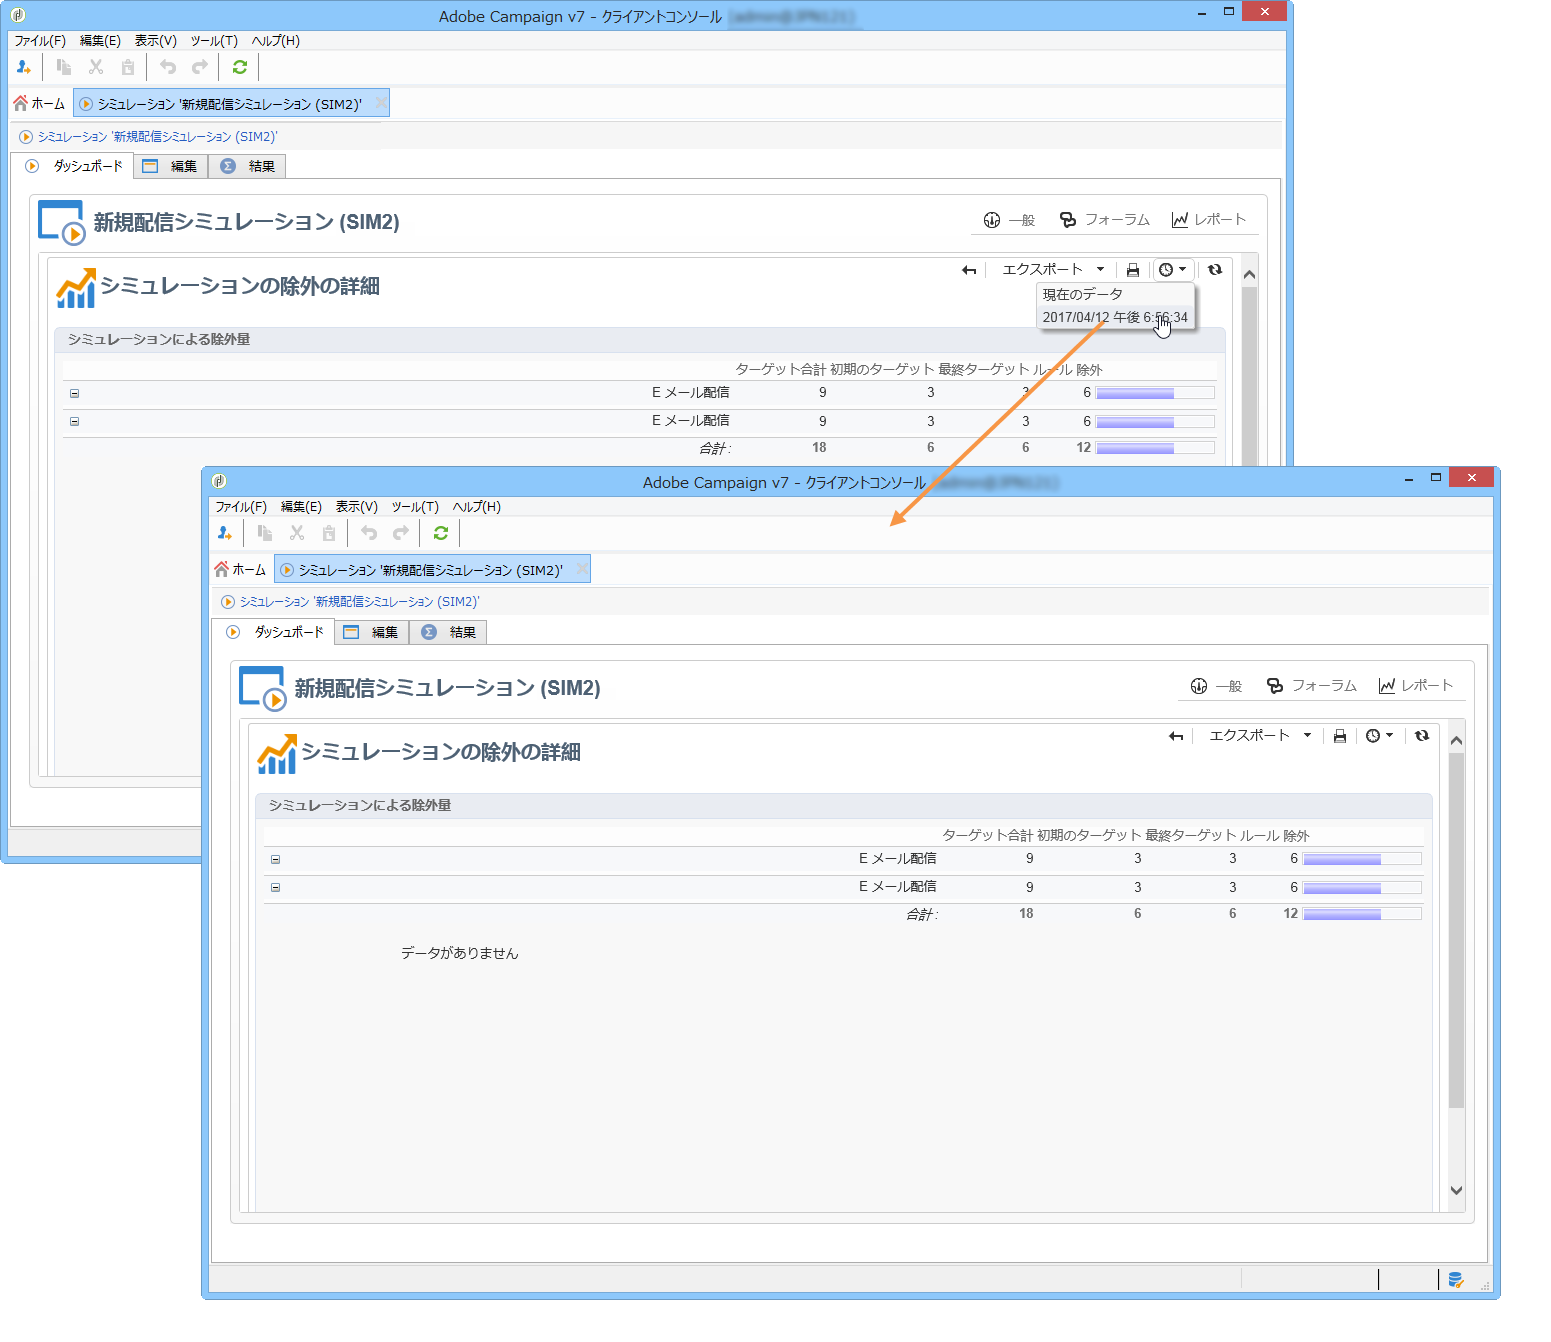The height and width of the screenshot is (1342, 1551).
Task: Click the cut scissors icon in back window
Action: tap(96, 67)
